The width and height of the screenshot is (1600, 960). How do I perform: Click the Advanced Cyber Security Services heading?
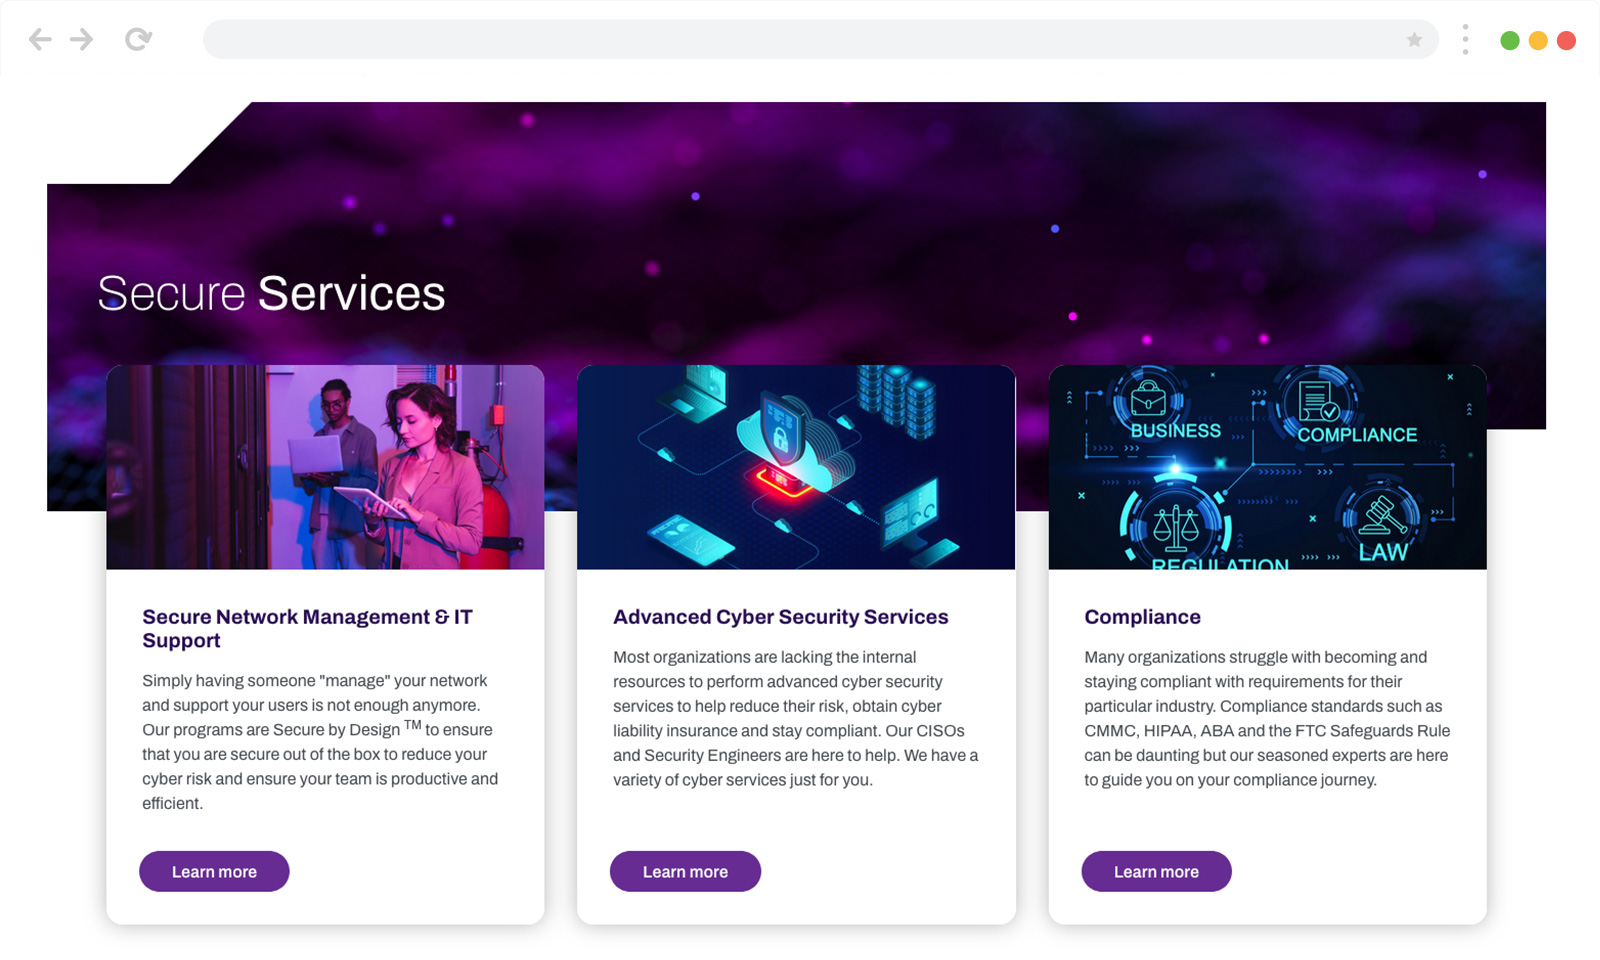tap(780, 617)
